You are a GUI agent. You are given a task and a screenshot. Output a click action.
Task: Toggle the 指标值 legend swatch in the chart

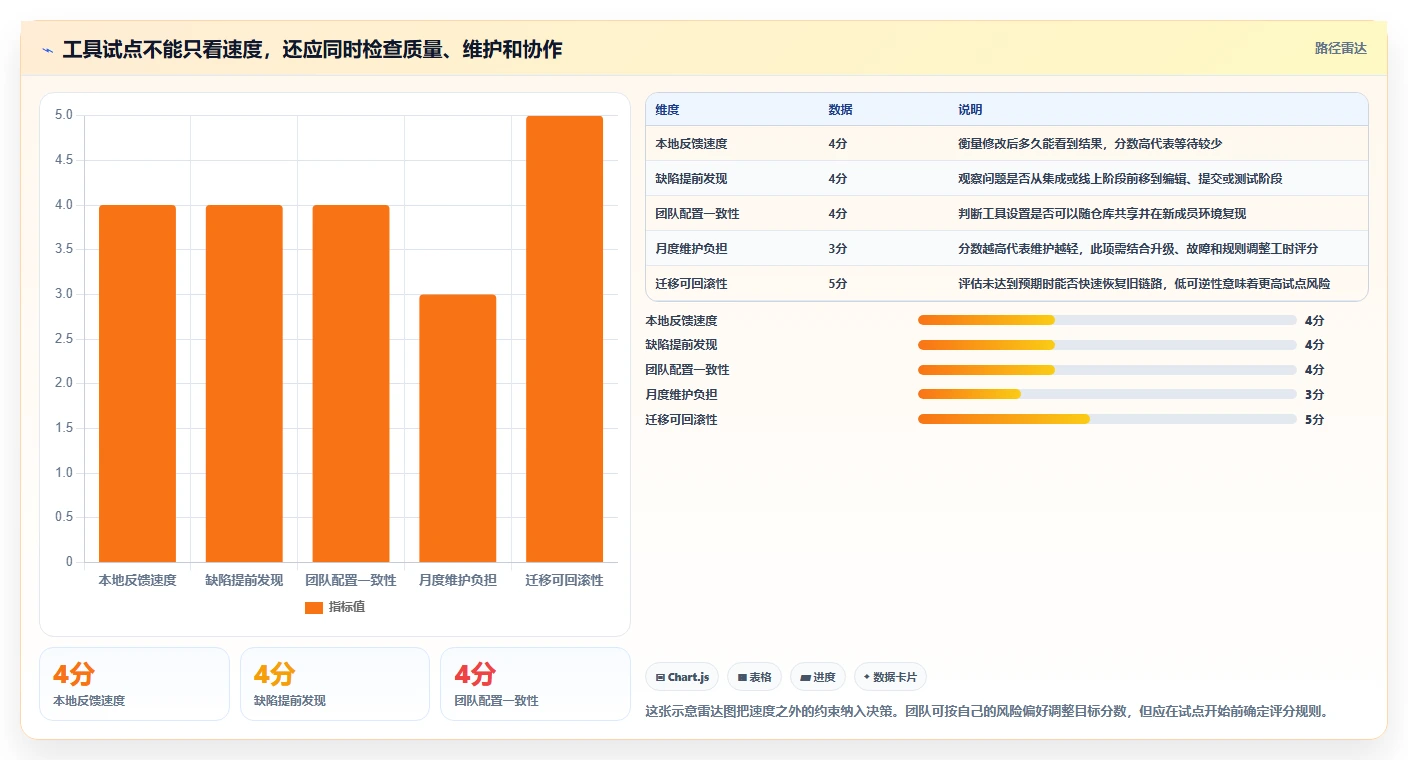pyautogui.click(x=314, y=607)
